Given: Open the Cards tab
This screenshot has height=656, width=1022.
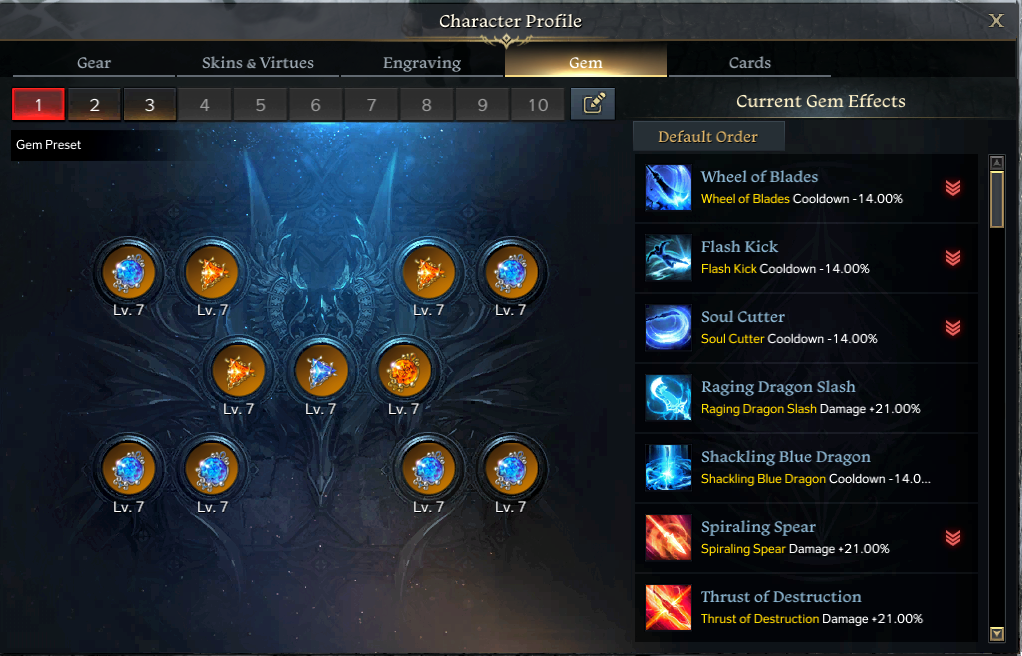Looking at the screenshot, I should (750, 63).
